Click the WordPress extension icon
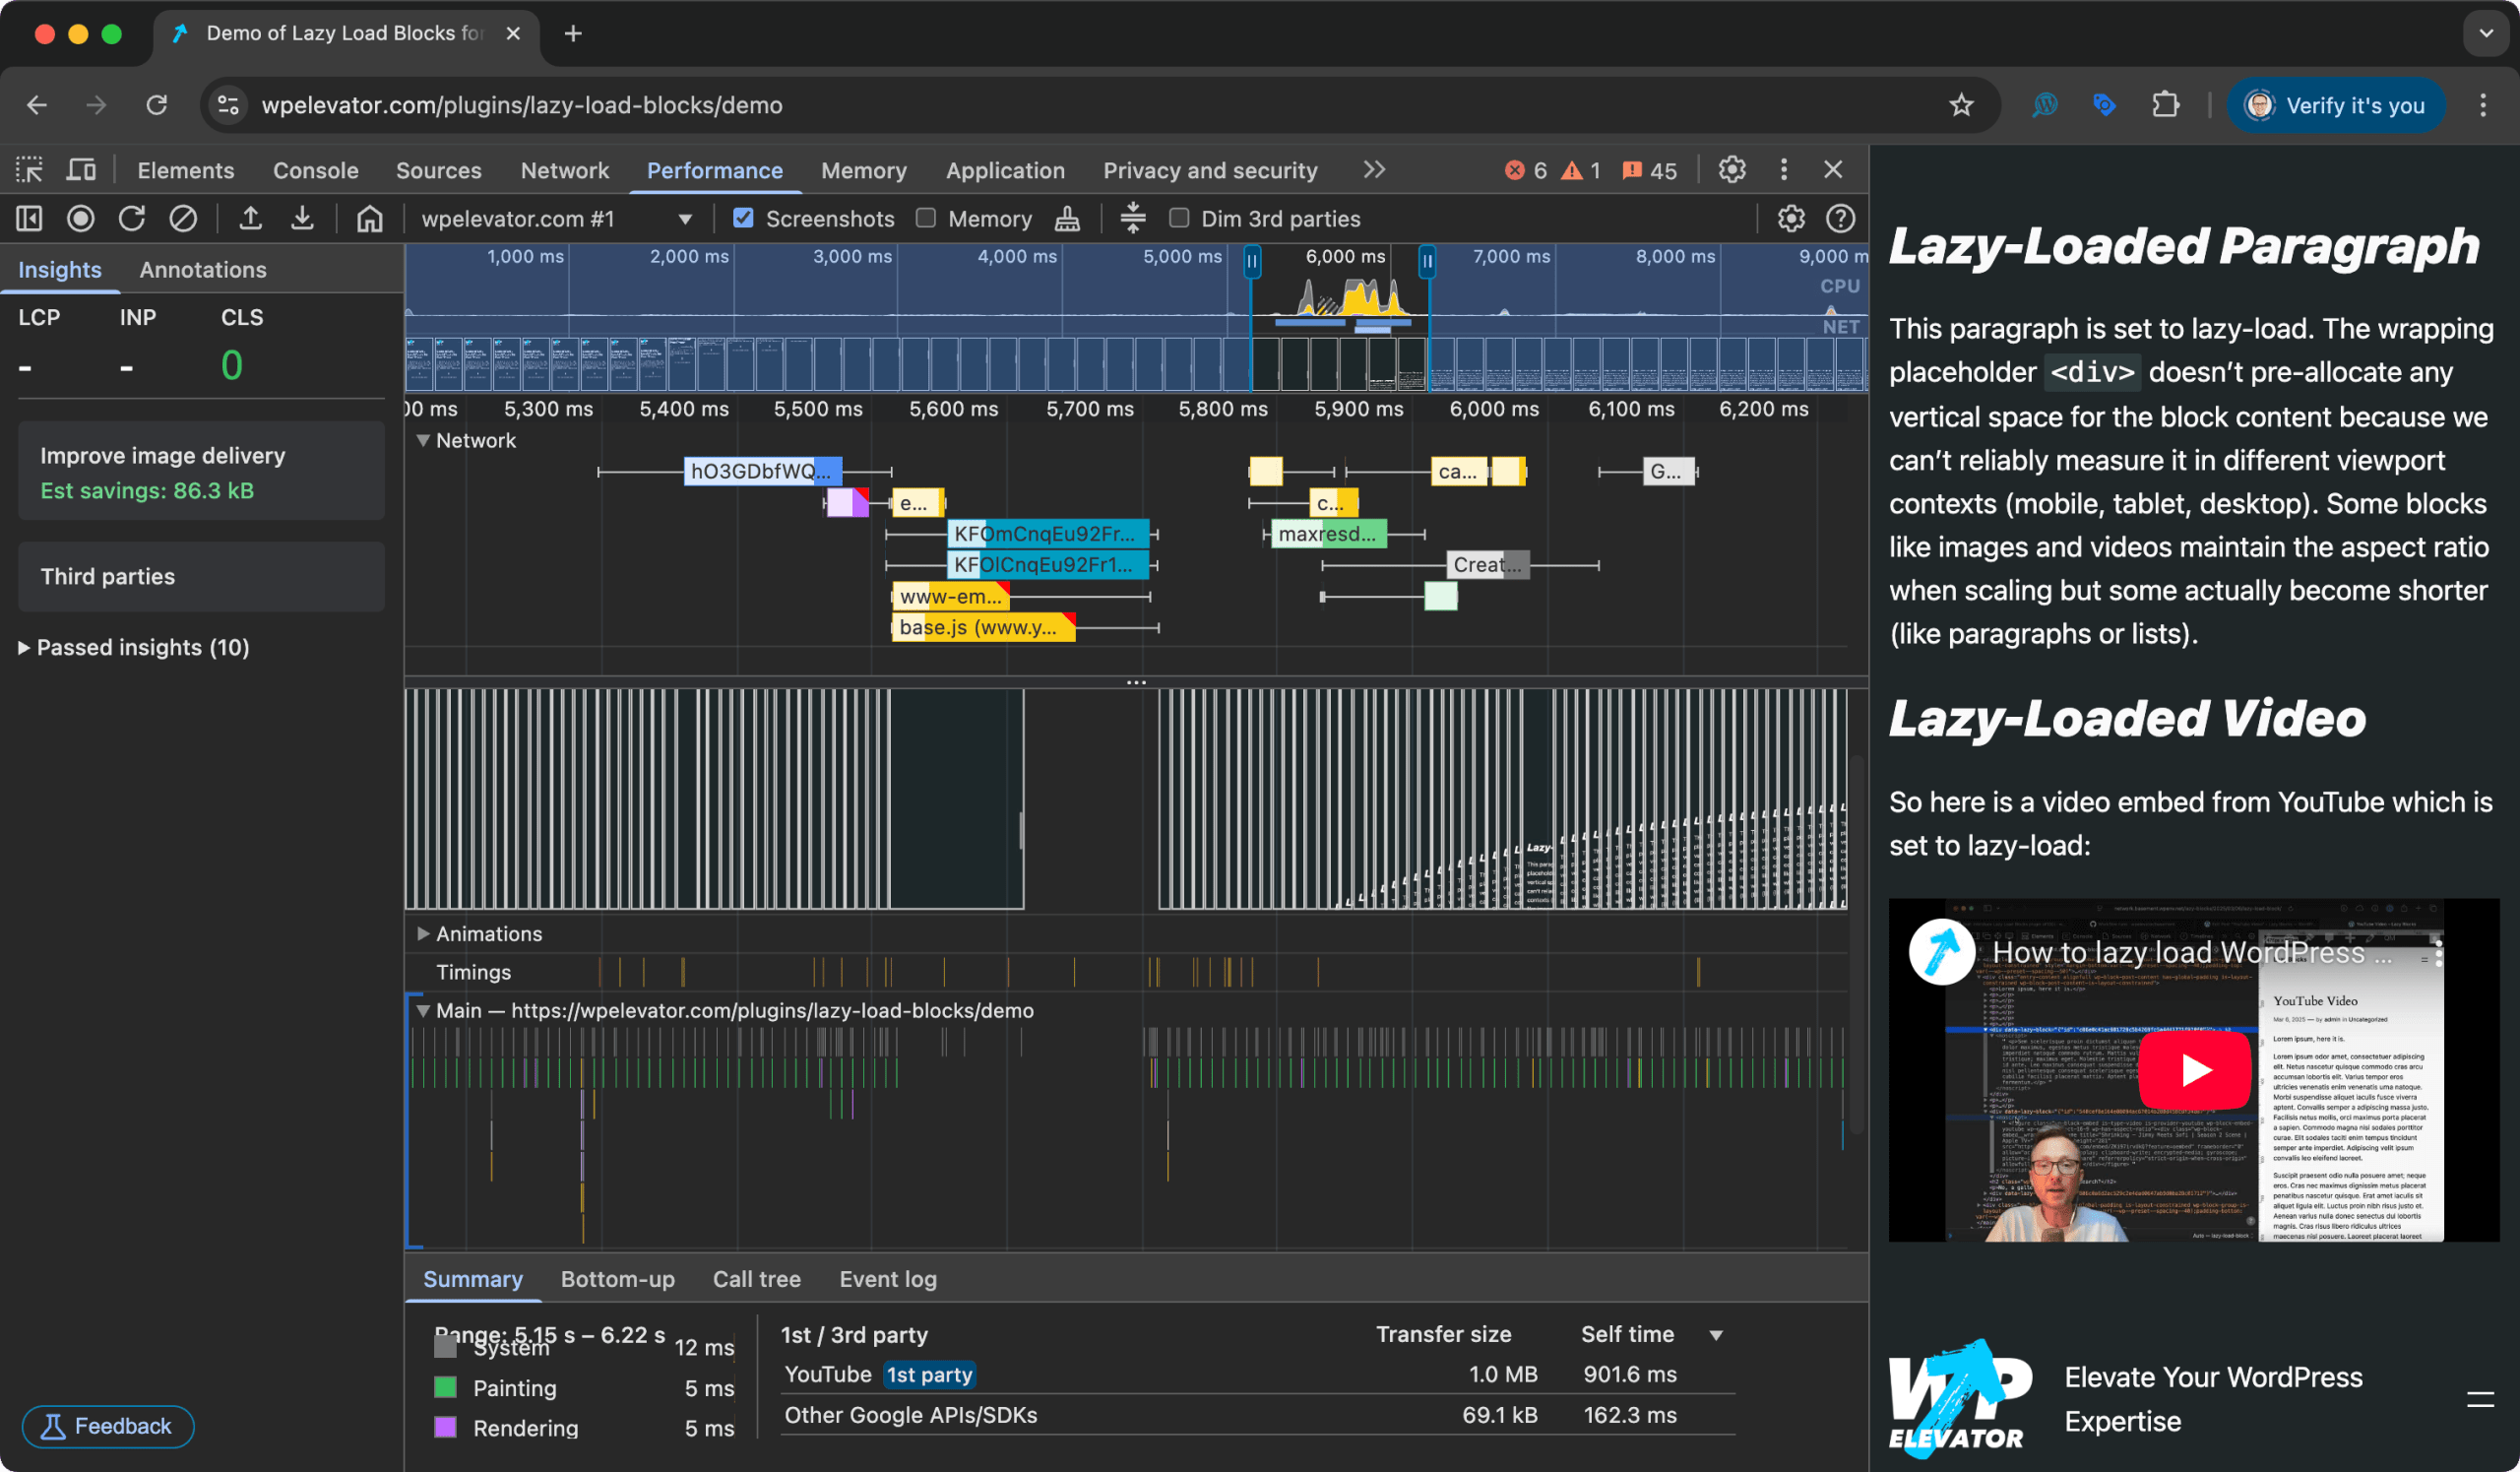Image resolution: width=2520 pixels, height=1472 pixels. tap(2044, 105)
